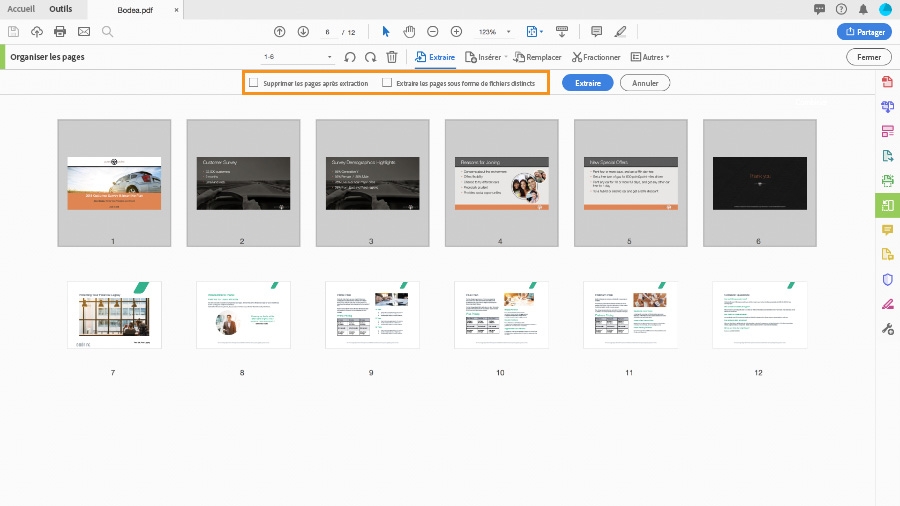Go to previous page arrow
The height and width of the screenshot is (506, 900).
pyautogui.click(x=280, y=32)
